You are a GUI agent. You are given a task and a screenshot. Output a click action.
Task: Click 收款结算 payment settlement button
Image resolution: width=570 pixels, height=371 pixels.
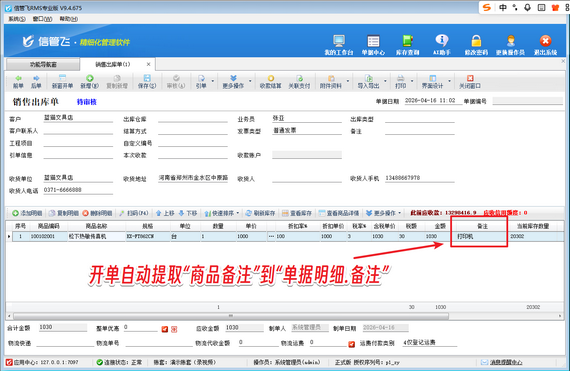pyautogui.click(x=270, y=82)
